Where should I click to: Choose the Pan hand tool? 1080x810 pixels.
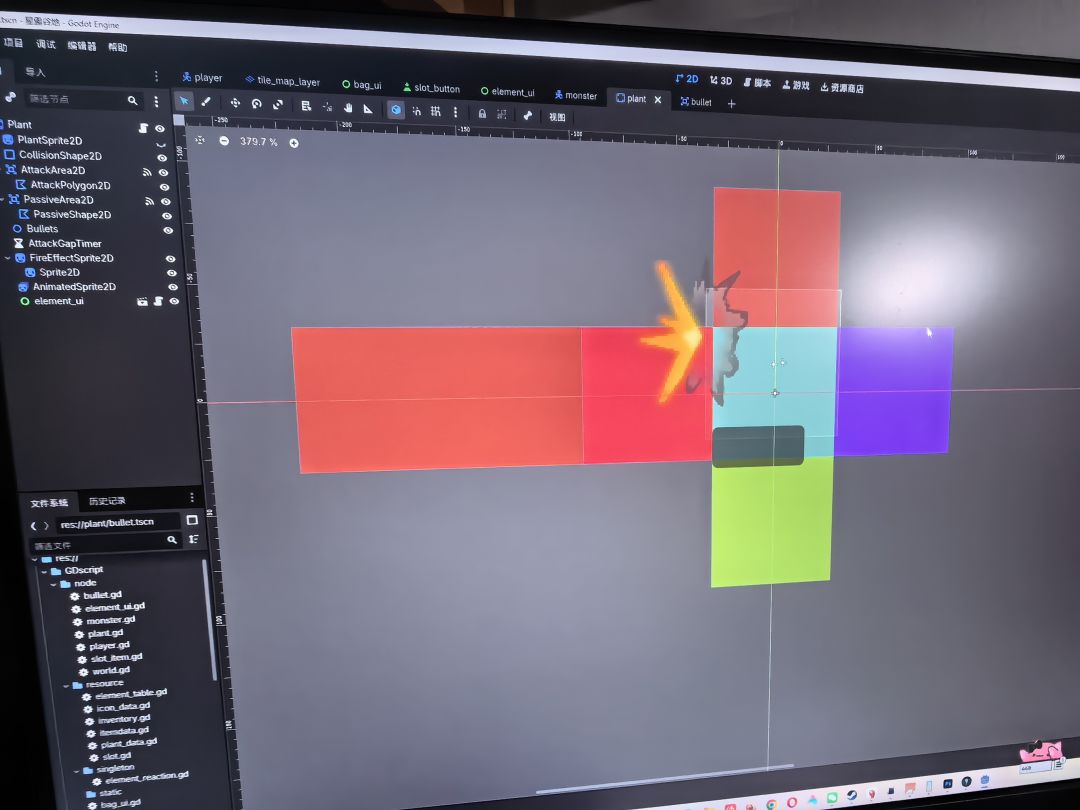[x=348, y=107]
